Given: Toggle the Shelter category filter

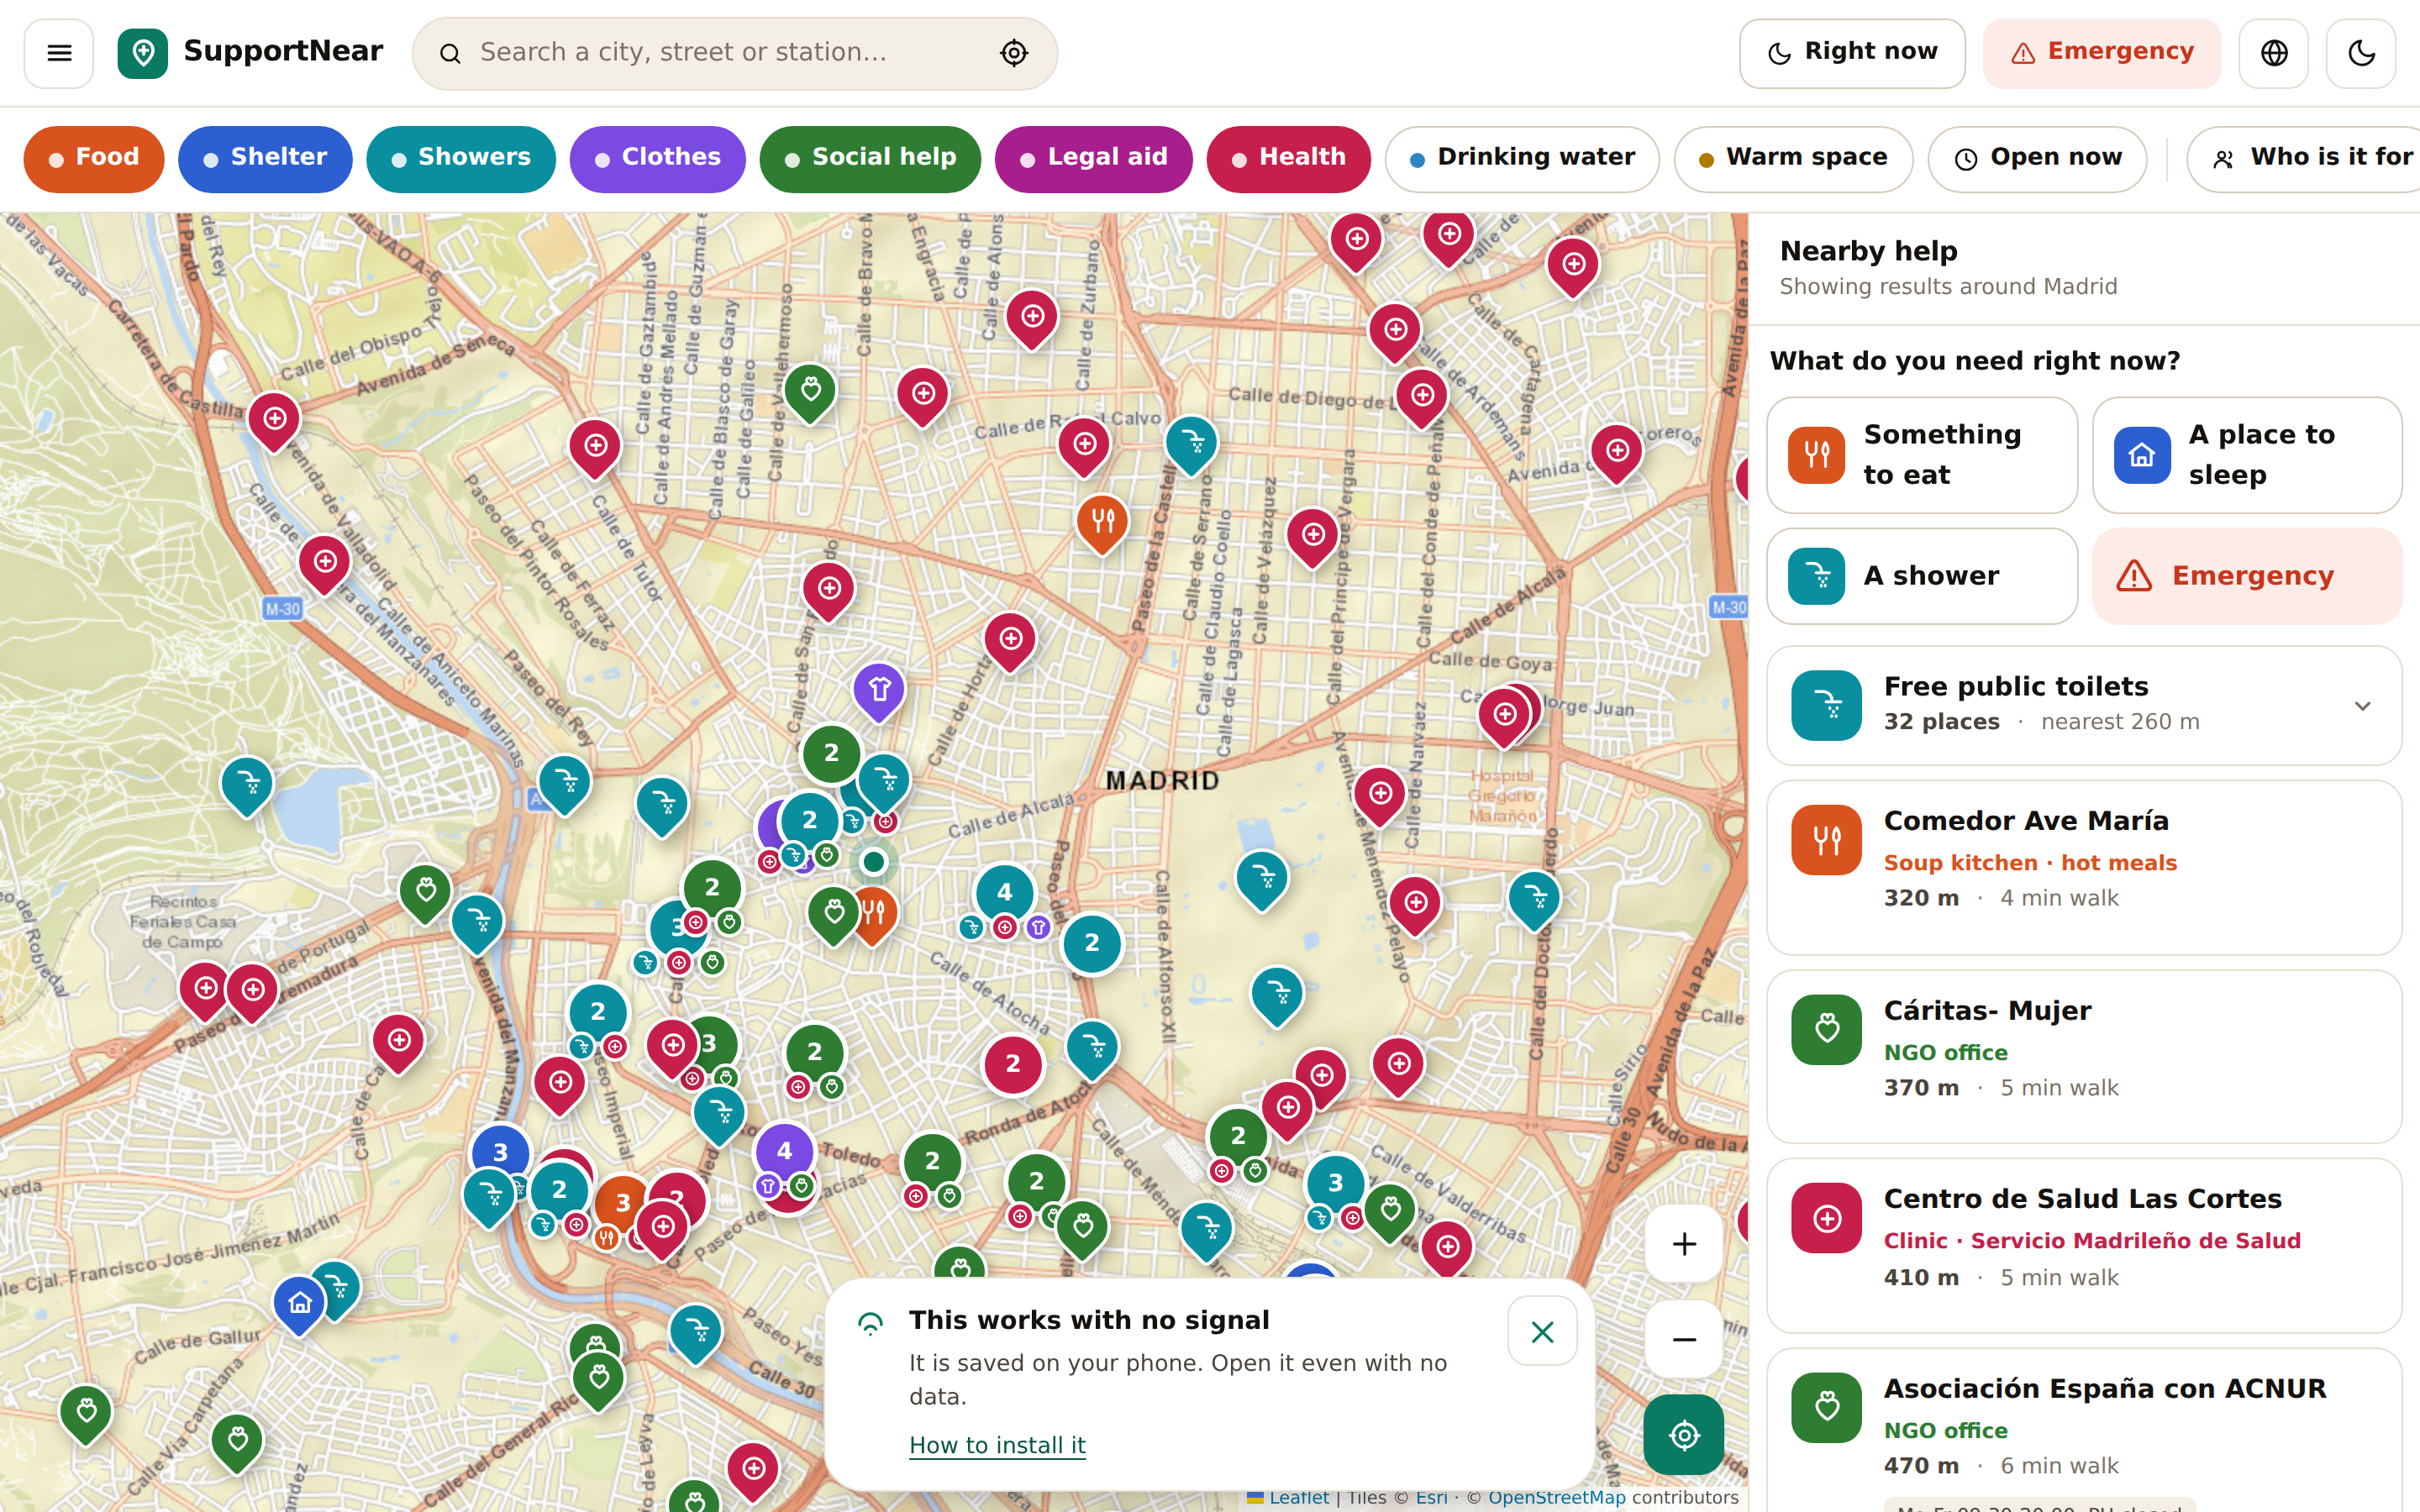Looking at the screenshot, I should (265, 158).
